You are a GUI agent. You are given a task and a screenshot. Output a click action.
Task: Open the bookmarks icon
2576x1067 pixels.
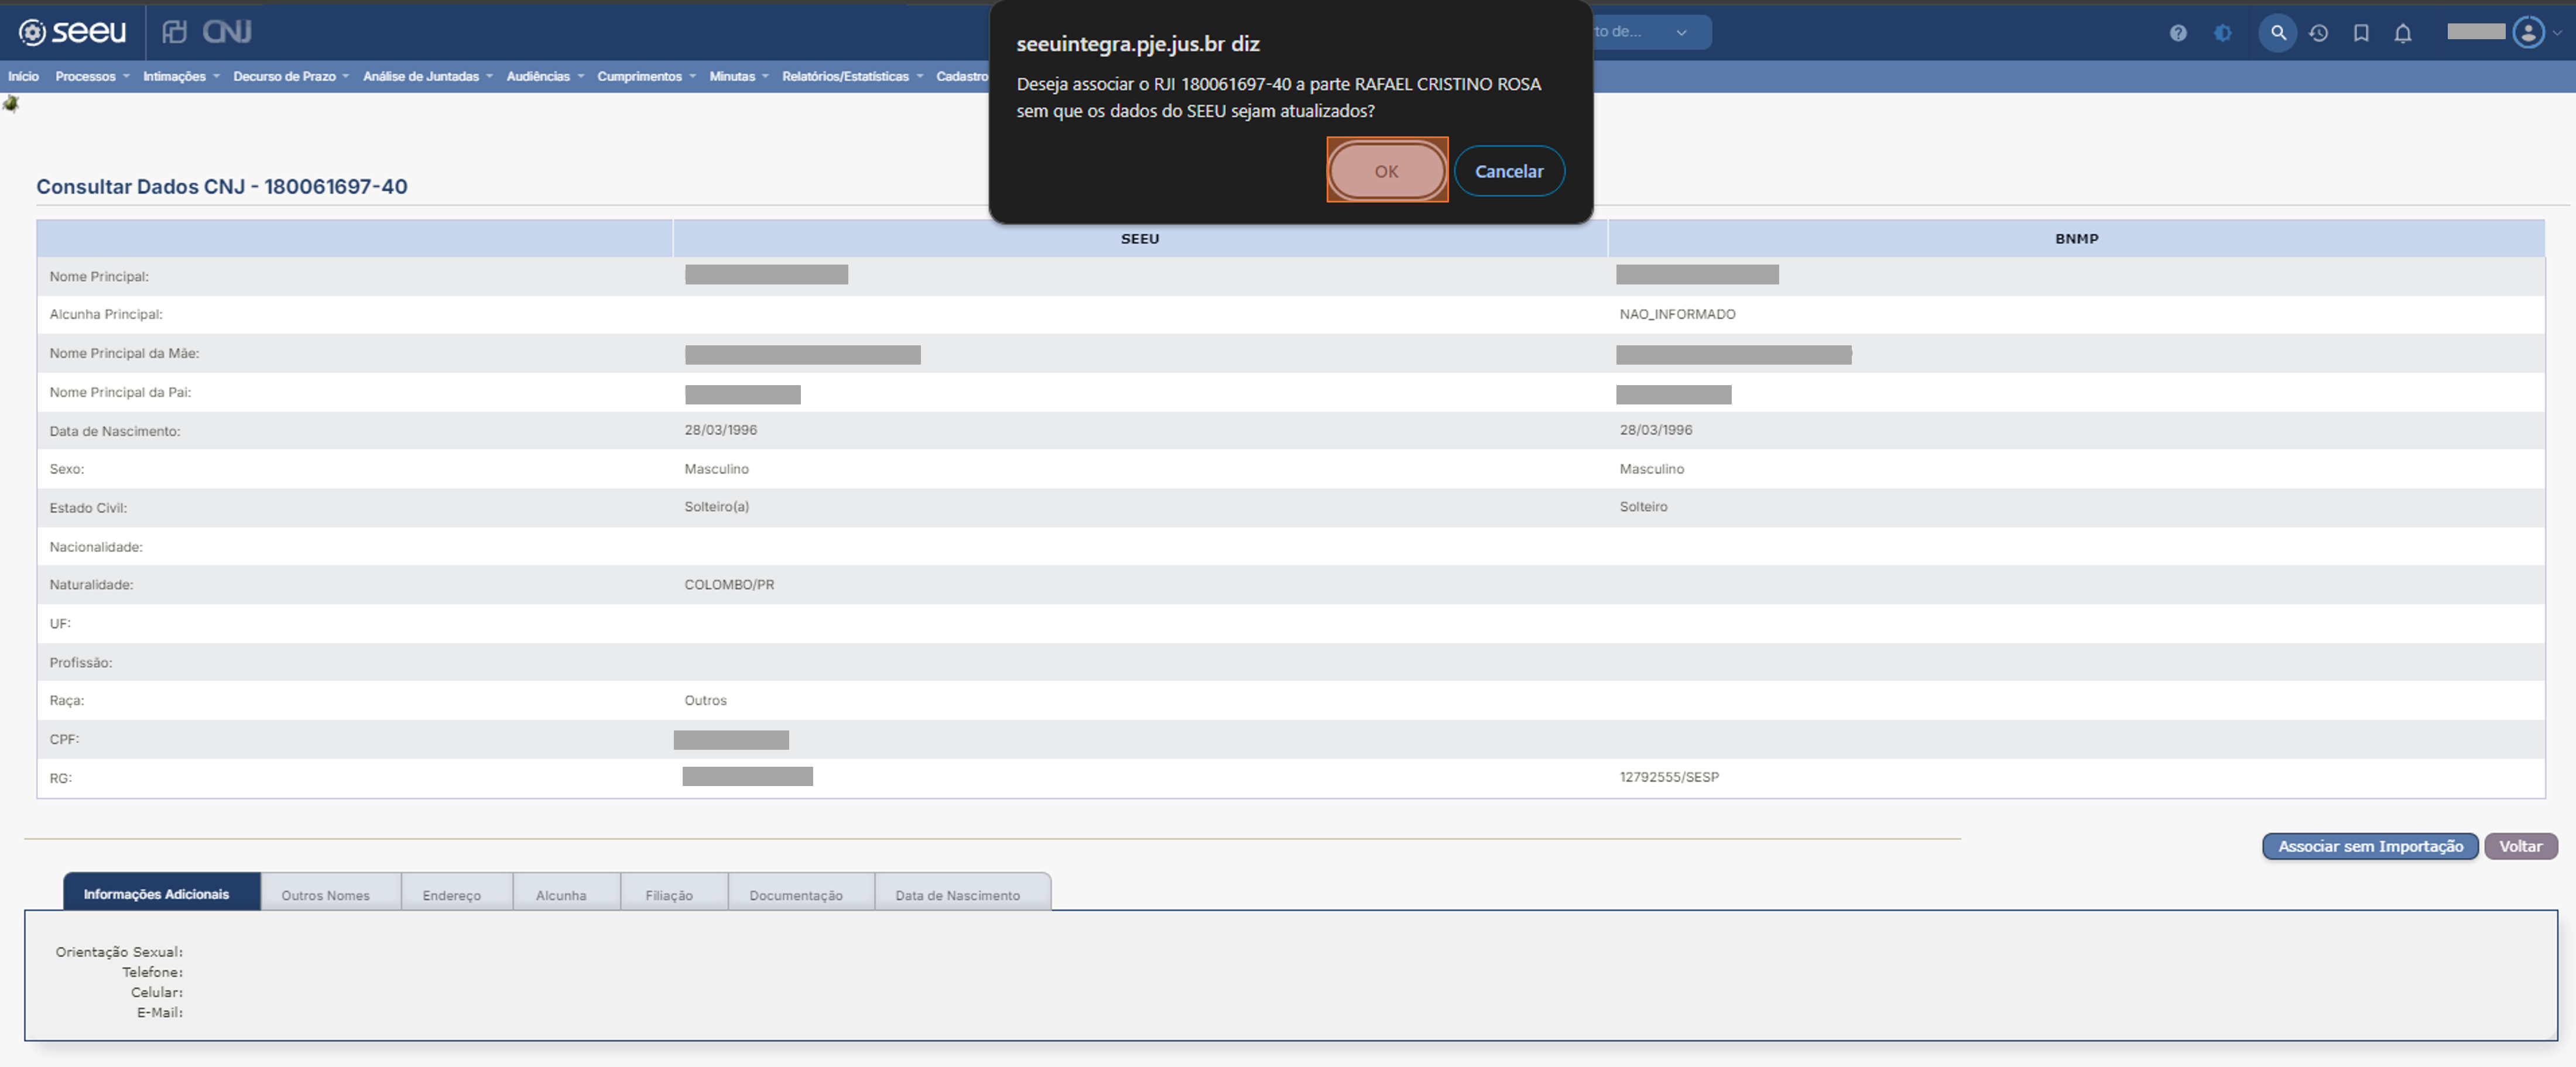[x=2360, y=33]
